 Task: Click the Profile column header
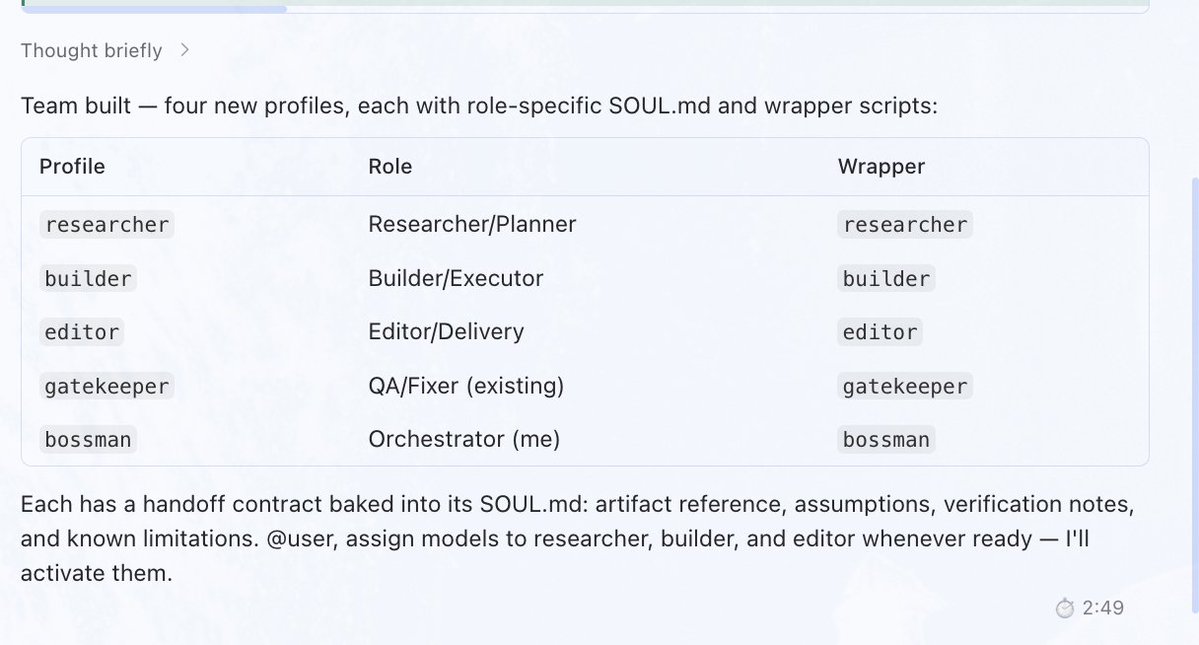pyautogui.click(x=72, y=167)
